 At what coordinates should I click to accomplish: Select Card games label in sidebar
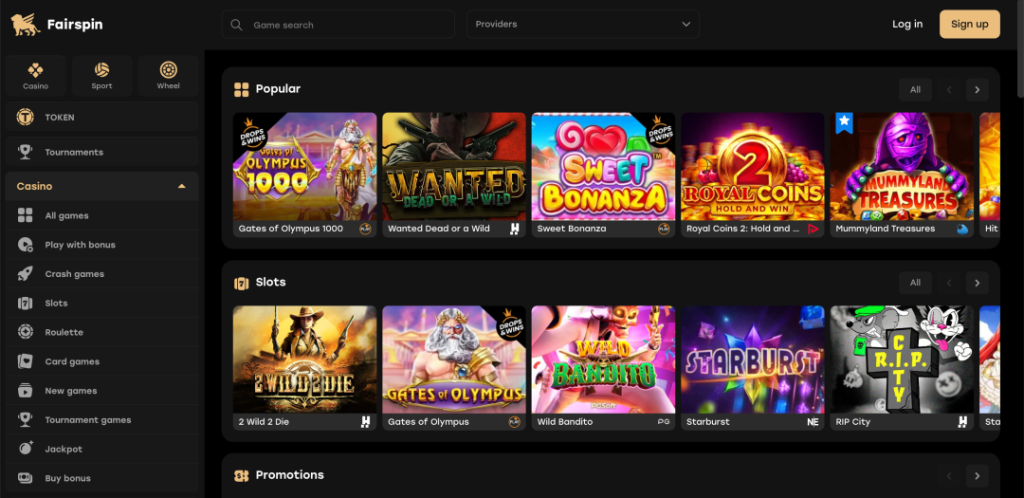(72, 362)
